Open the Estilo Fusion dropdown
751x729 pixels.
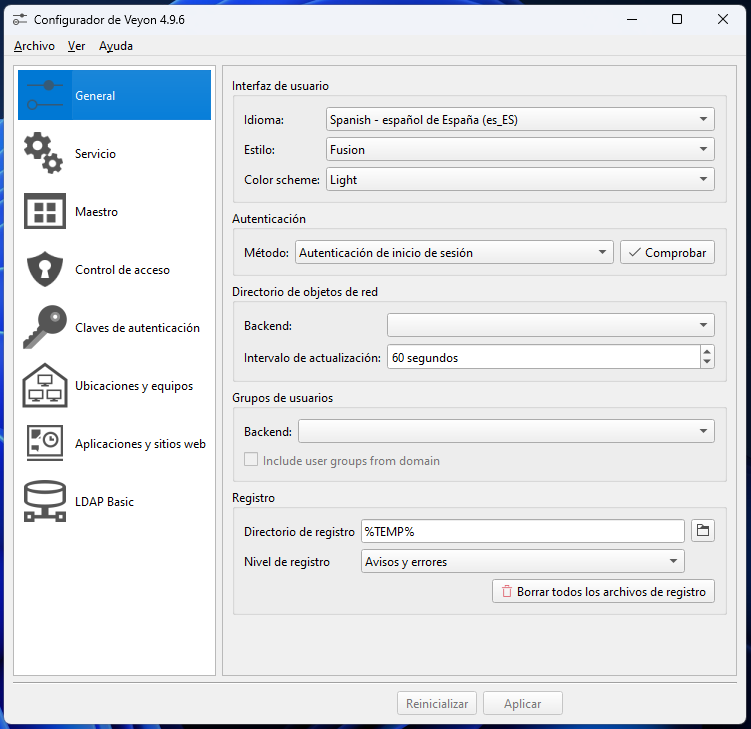[520, 150]
